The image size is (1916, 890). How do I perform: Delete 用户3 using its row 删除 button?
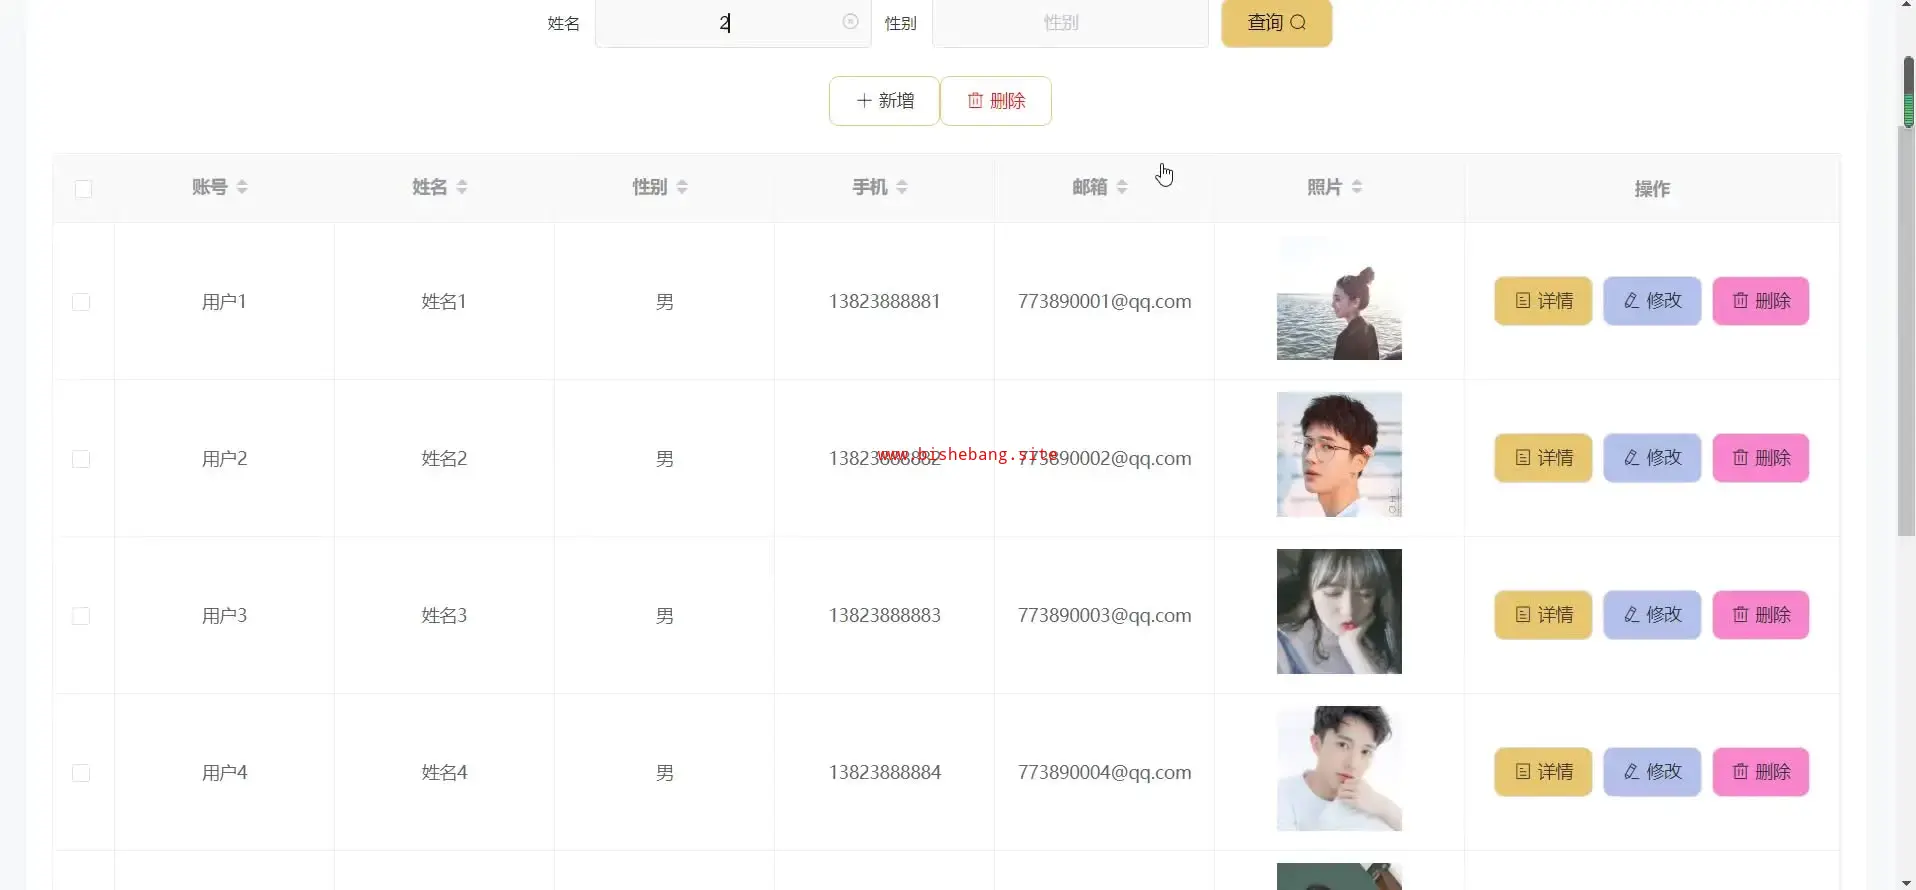point(1761,615)
